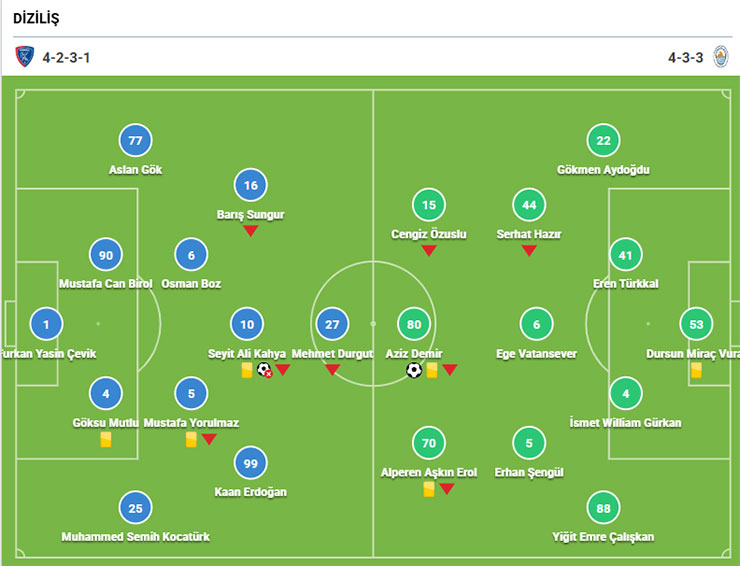Click Mehmet Durgut's substitution arrow
740x566 pixels.
[x=332, y=370]
